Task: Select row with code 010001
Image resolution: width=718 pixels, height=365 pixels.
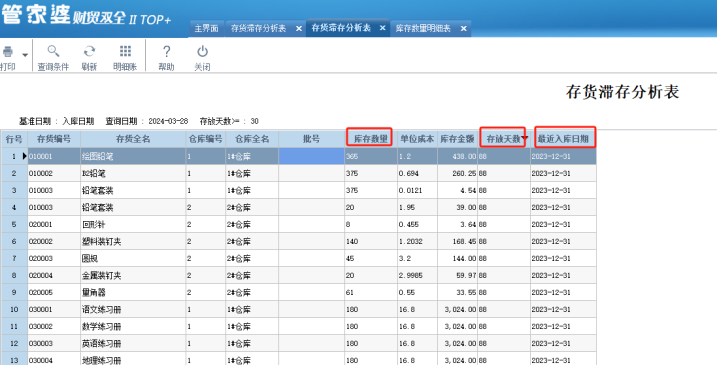Action: 54,156
